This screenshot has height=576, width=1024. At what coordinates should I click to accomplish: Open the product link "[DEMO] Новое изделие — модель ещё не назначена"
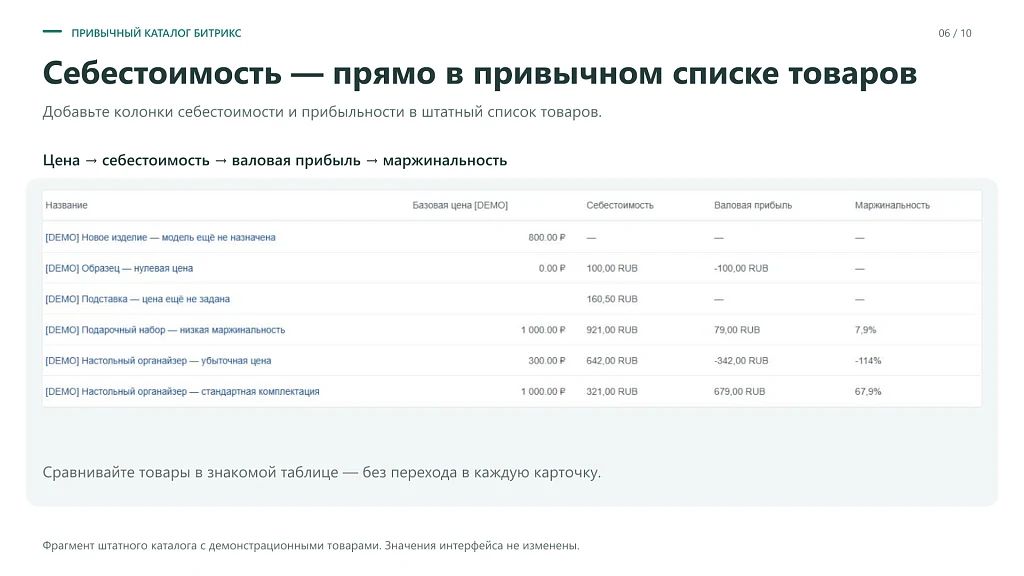(160, 238)
